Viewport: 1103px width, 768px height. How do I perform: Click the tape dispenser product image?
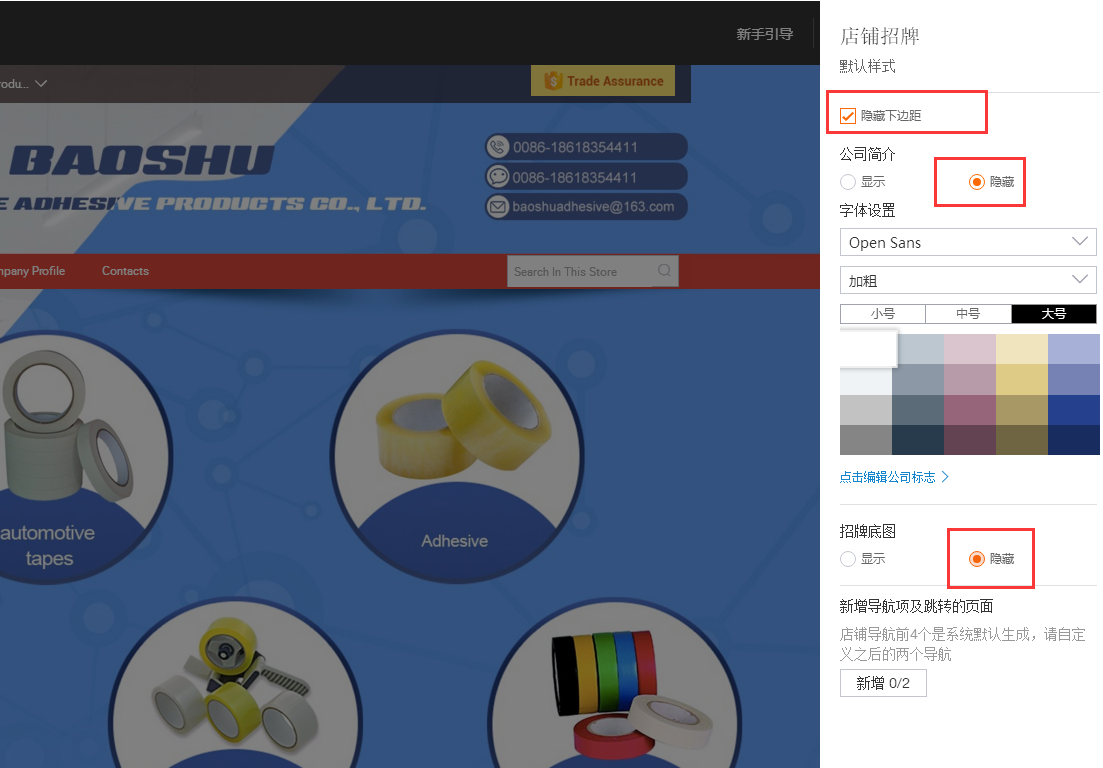(234, 684)
